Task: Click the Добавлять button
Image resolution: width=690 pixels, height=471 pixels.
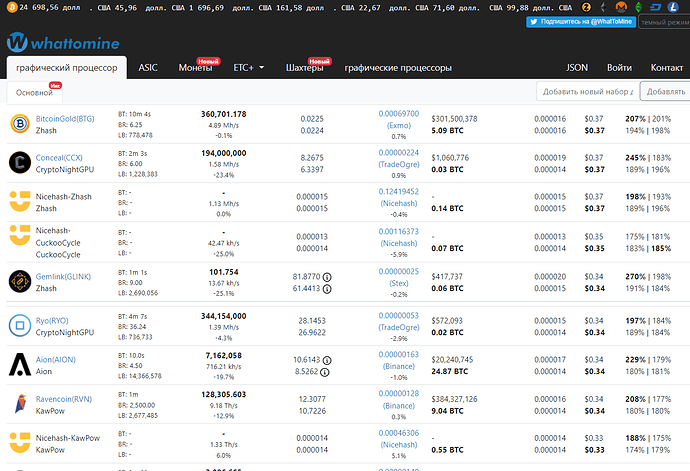Action: [666, 91]
